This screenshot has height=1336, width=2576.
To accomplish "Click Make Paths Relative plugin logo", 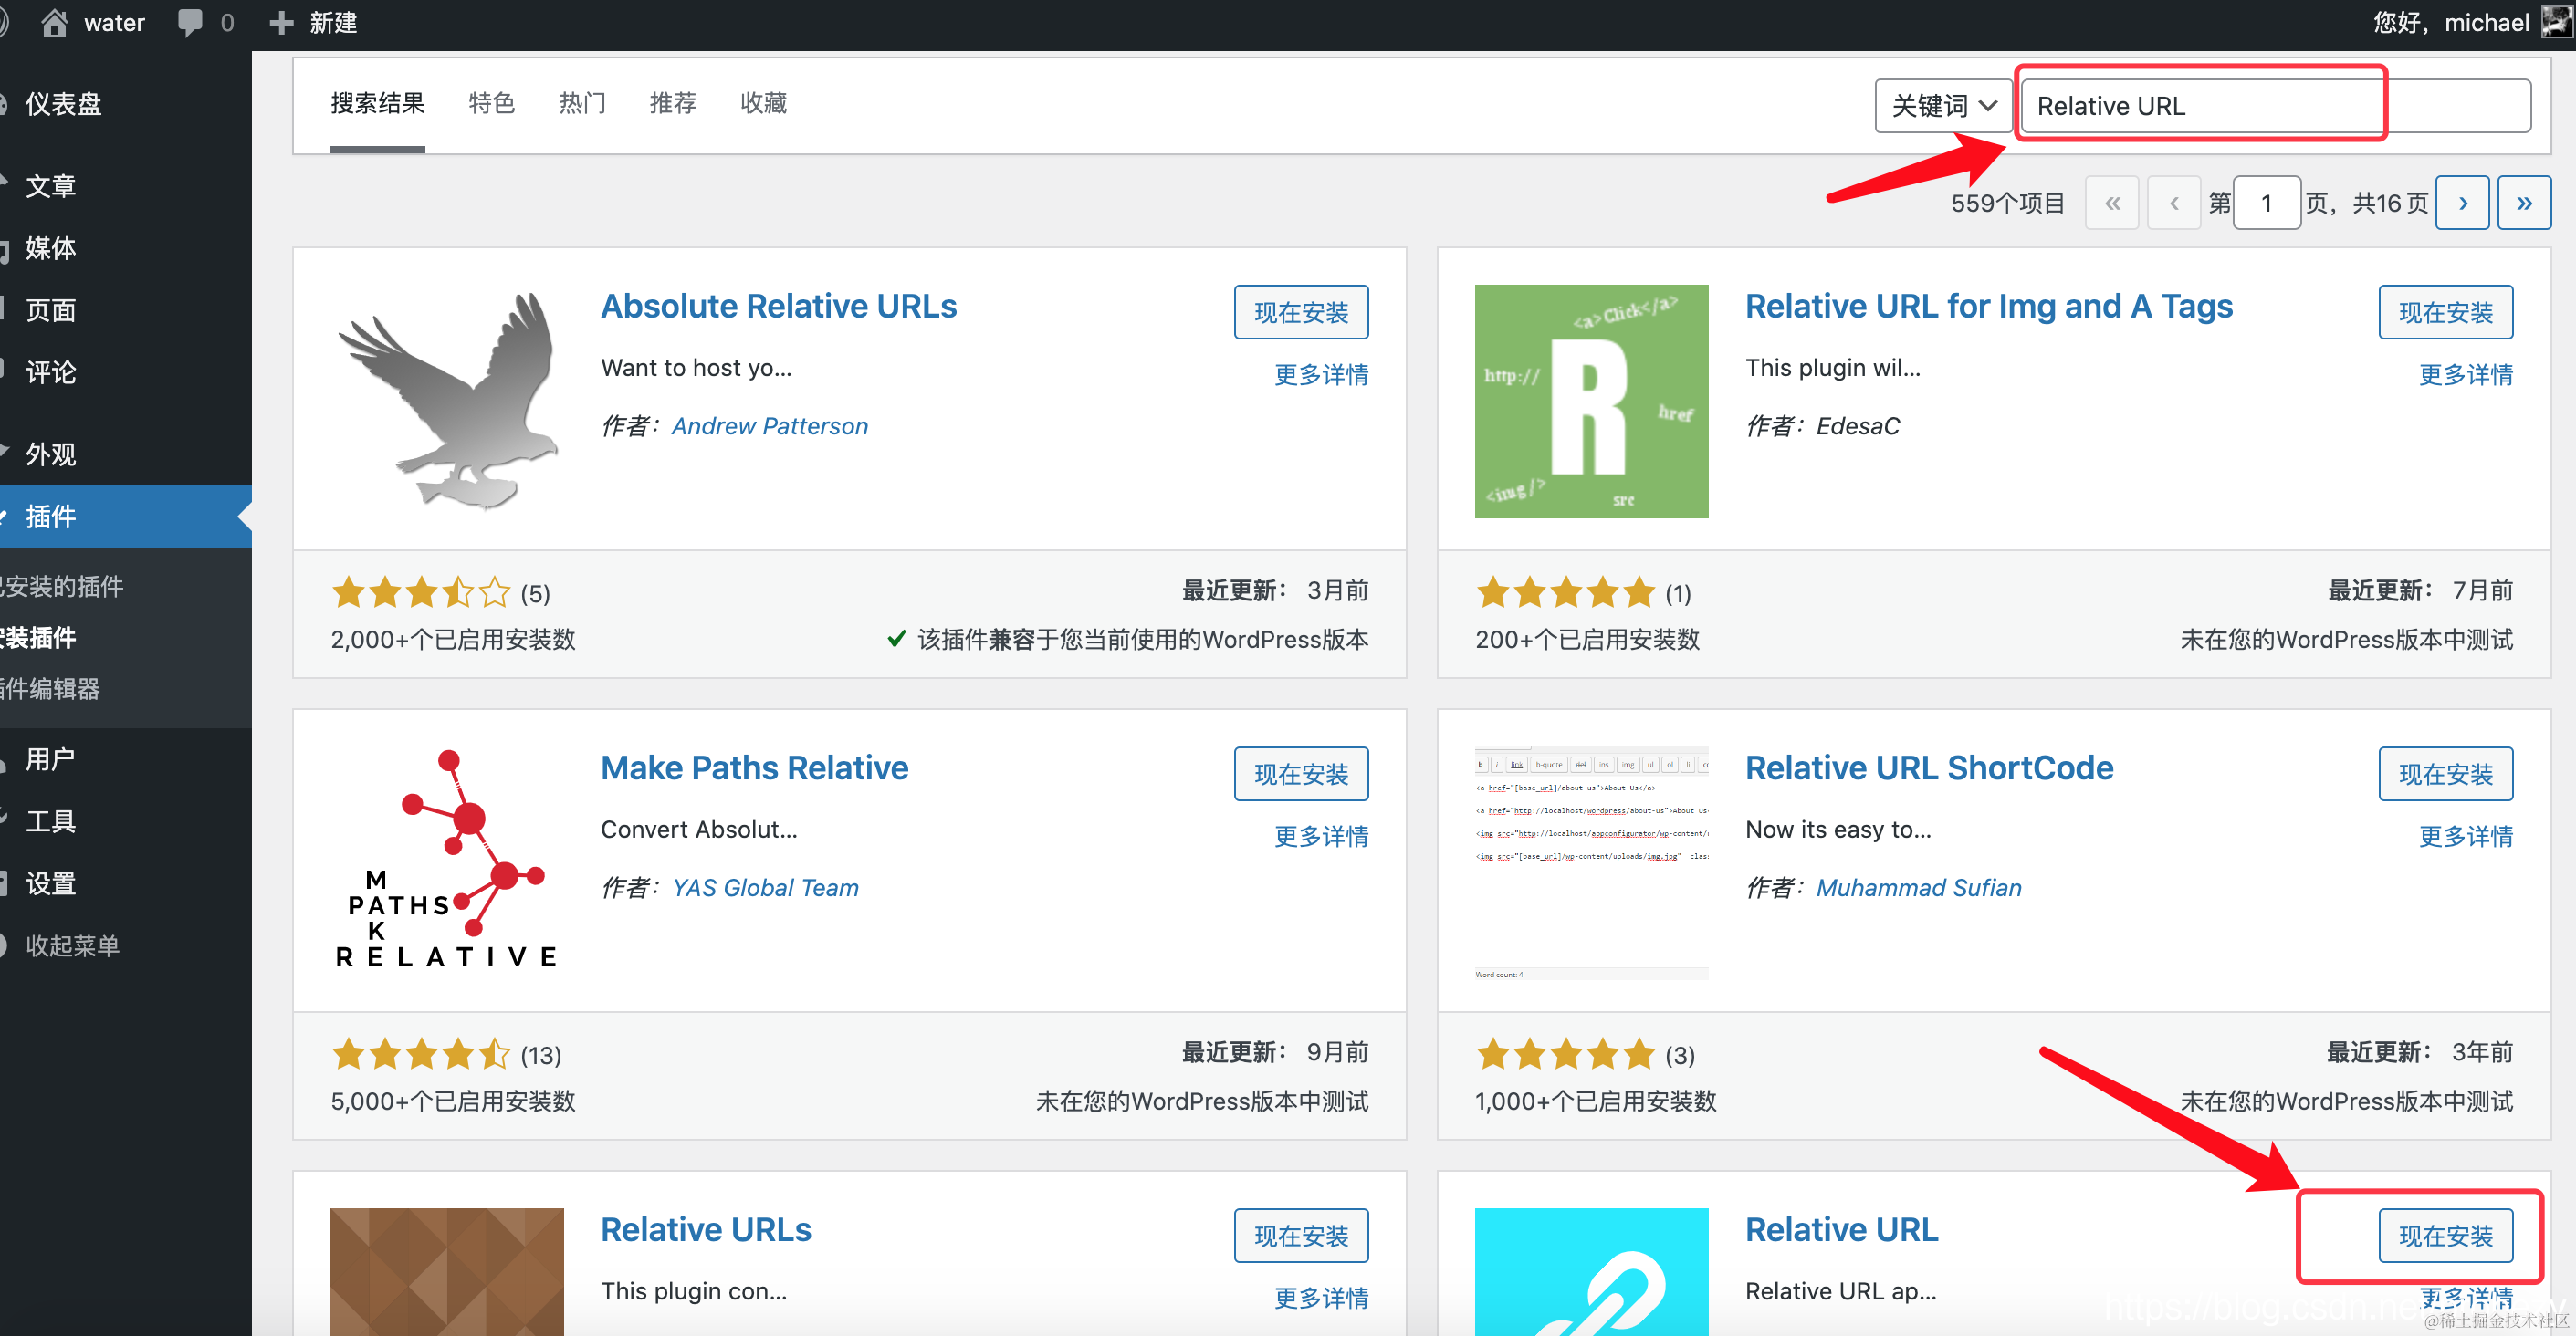I will point(447,862).
